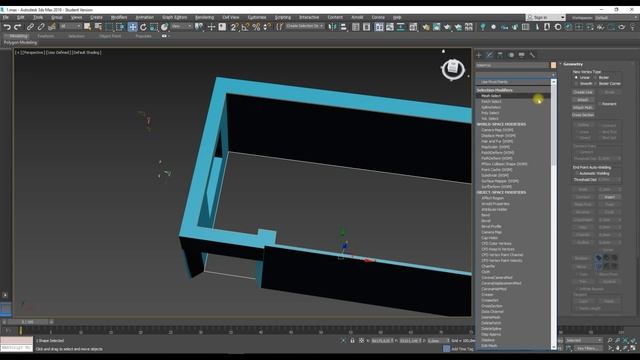Open the Modifiers menu
The width and height of the screenshot is (640, 360).
pyautogui.click(x=119, y=18)
